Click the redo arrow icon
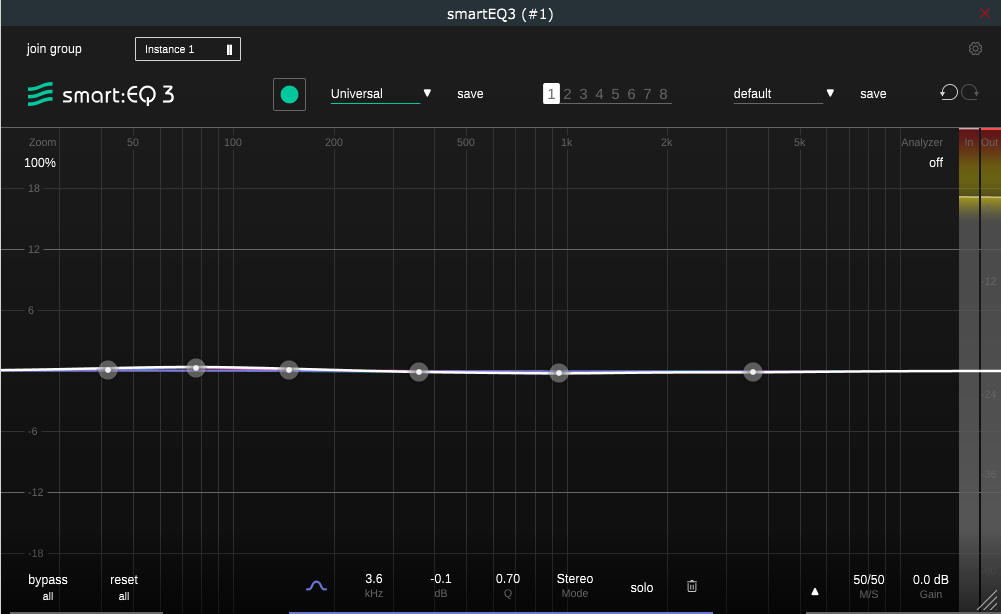Viewport: 1001px width, 614px height. pos(970,93)
